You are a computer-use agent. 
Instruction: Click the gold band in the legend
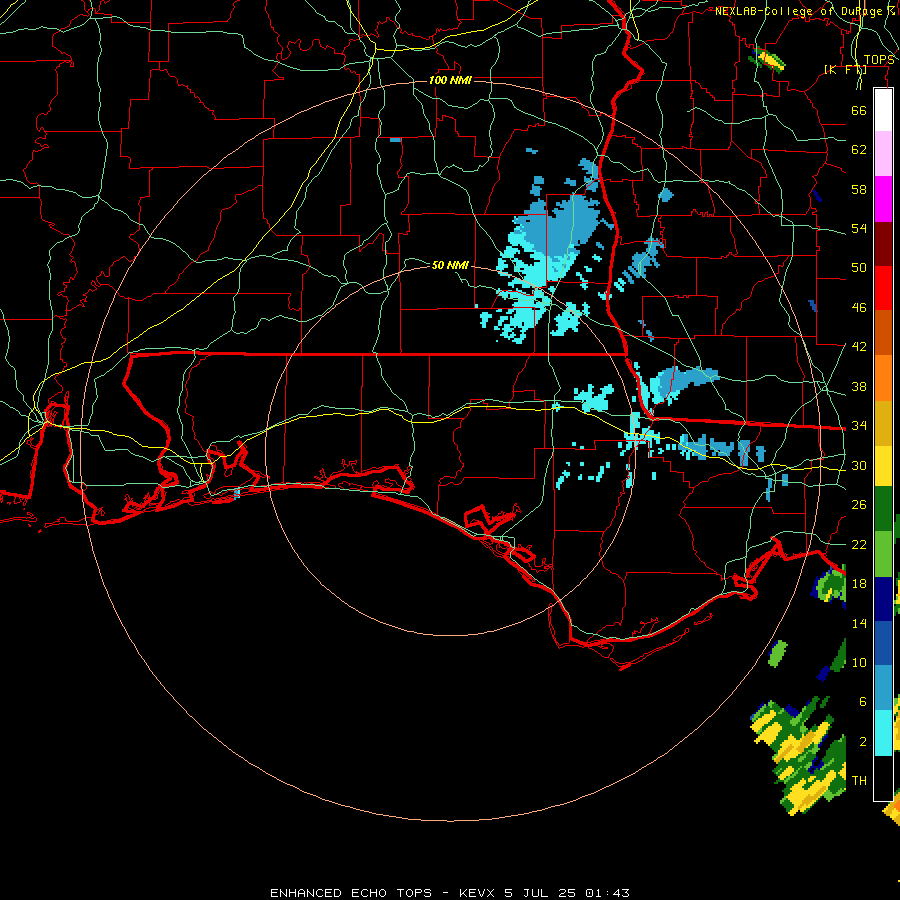(883, 423)
